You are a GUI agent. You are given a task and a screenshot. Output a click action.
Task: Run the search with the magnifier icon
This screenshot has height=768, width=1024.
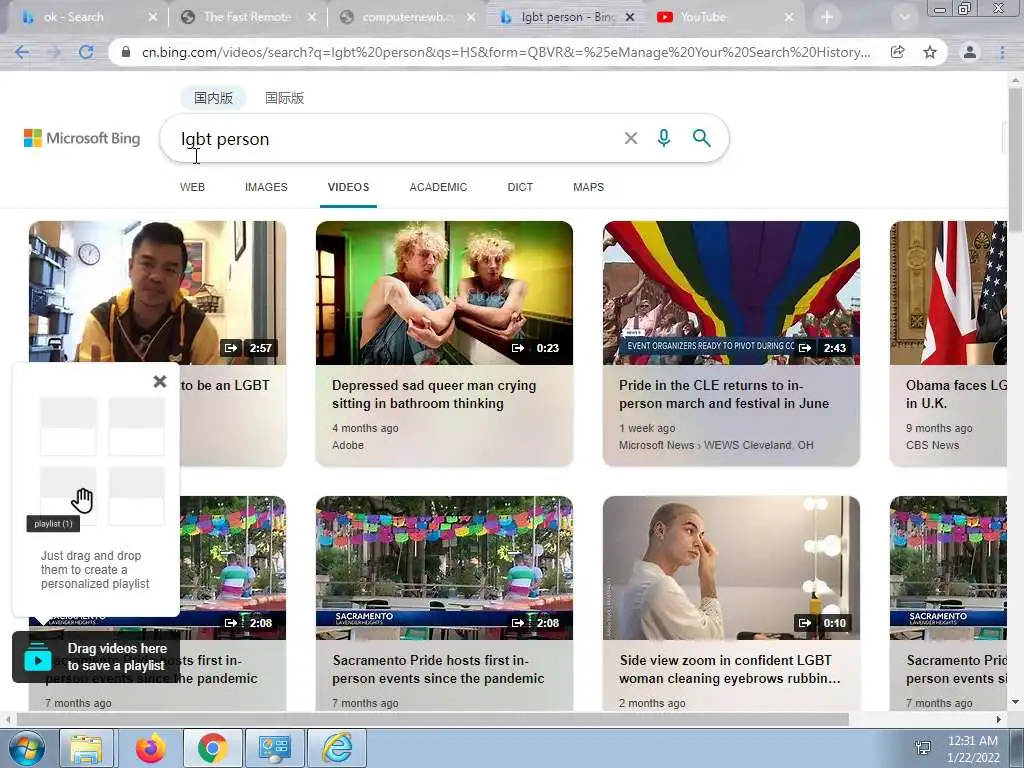[701, 138]
